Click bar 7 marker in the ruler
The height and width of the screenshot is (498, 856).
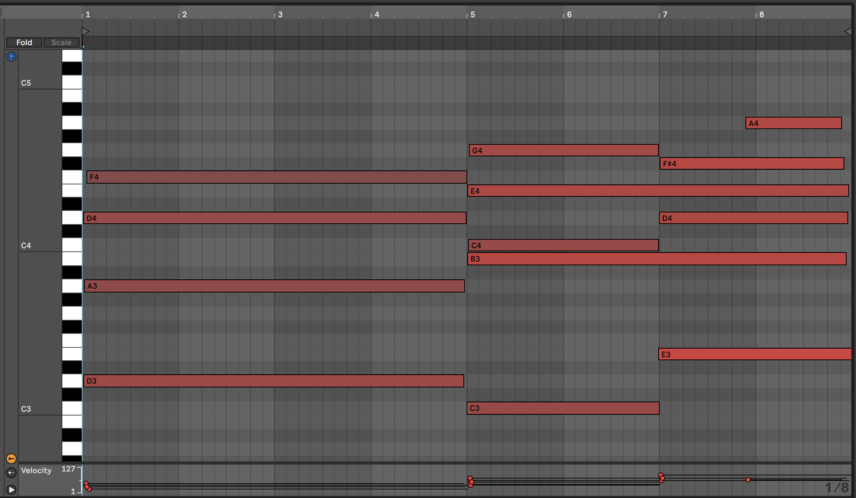[664, 14]
